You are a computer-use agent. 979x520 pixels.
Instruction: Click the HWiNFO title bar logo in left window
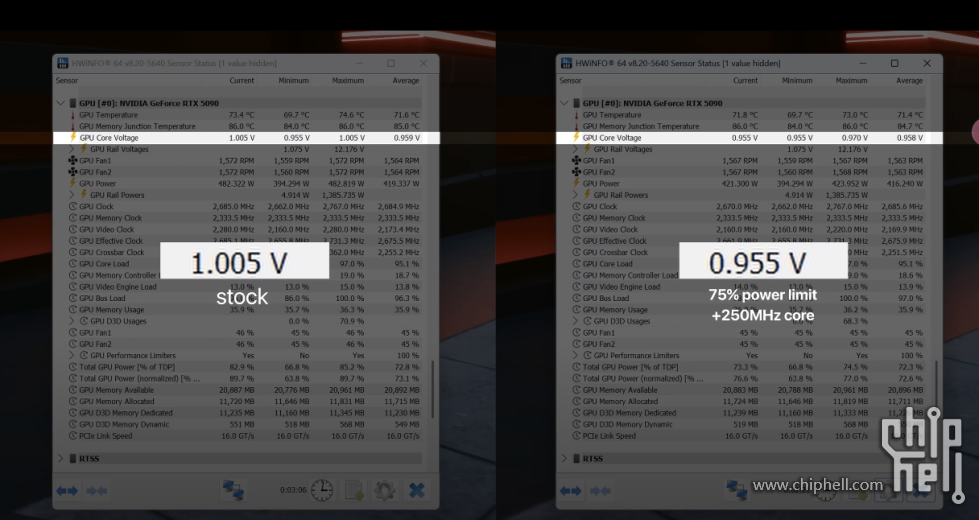click(x=62, y=63)
